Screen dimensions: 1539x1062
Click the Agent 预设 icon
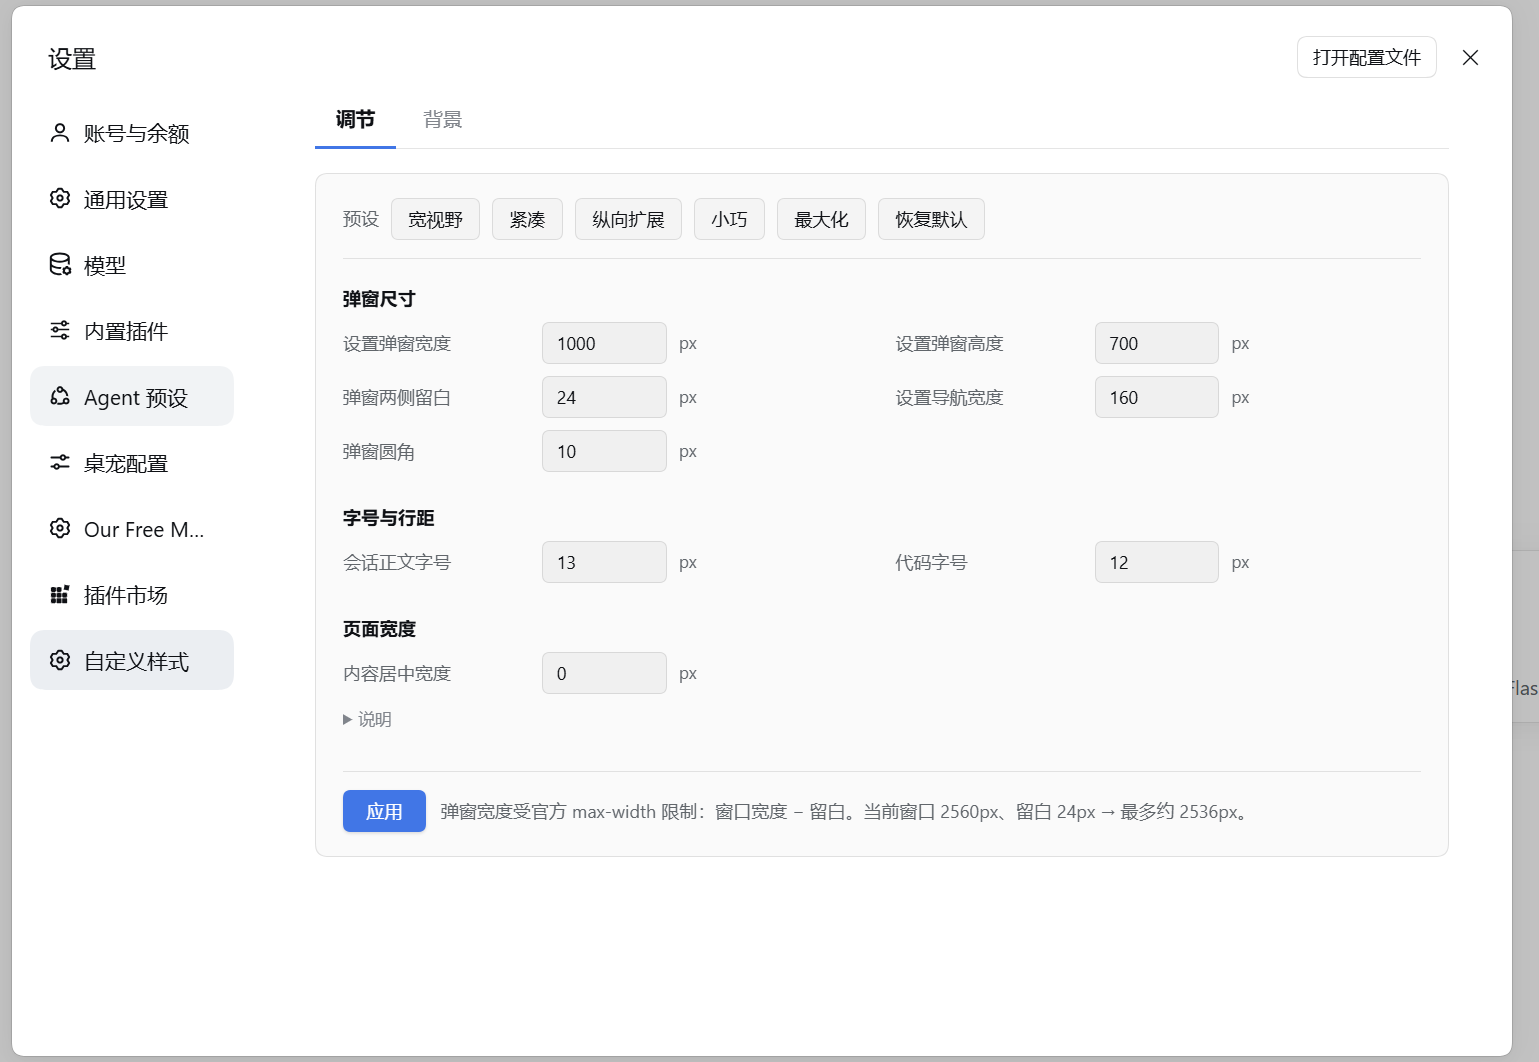(60, 396)
